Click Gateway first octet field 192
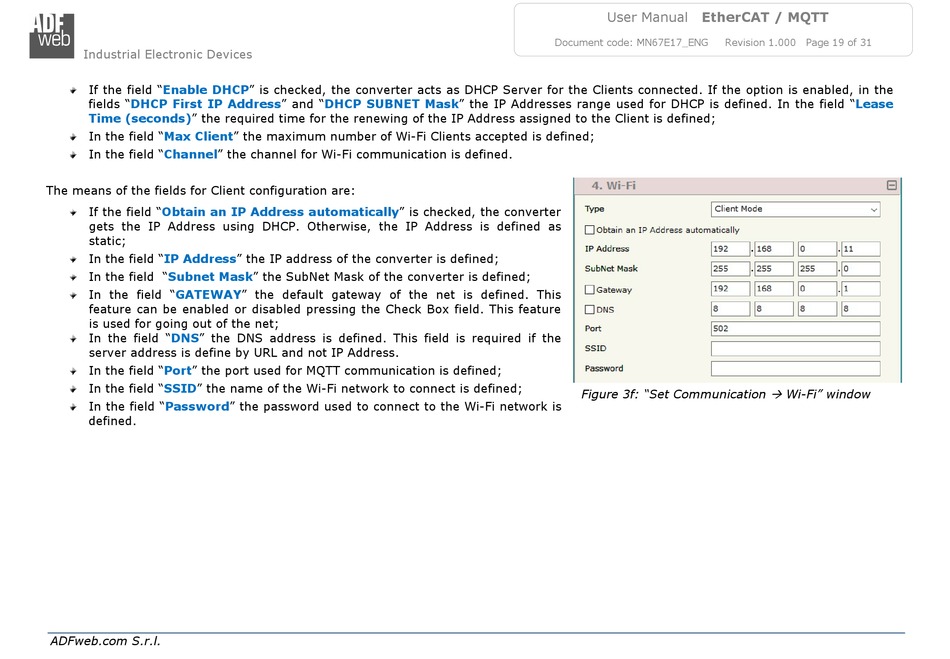 [x=730, y=289]
